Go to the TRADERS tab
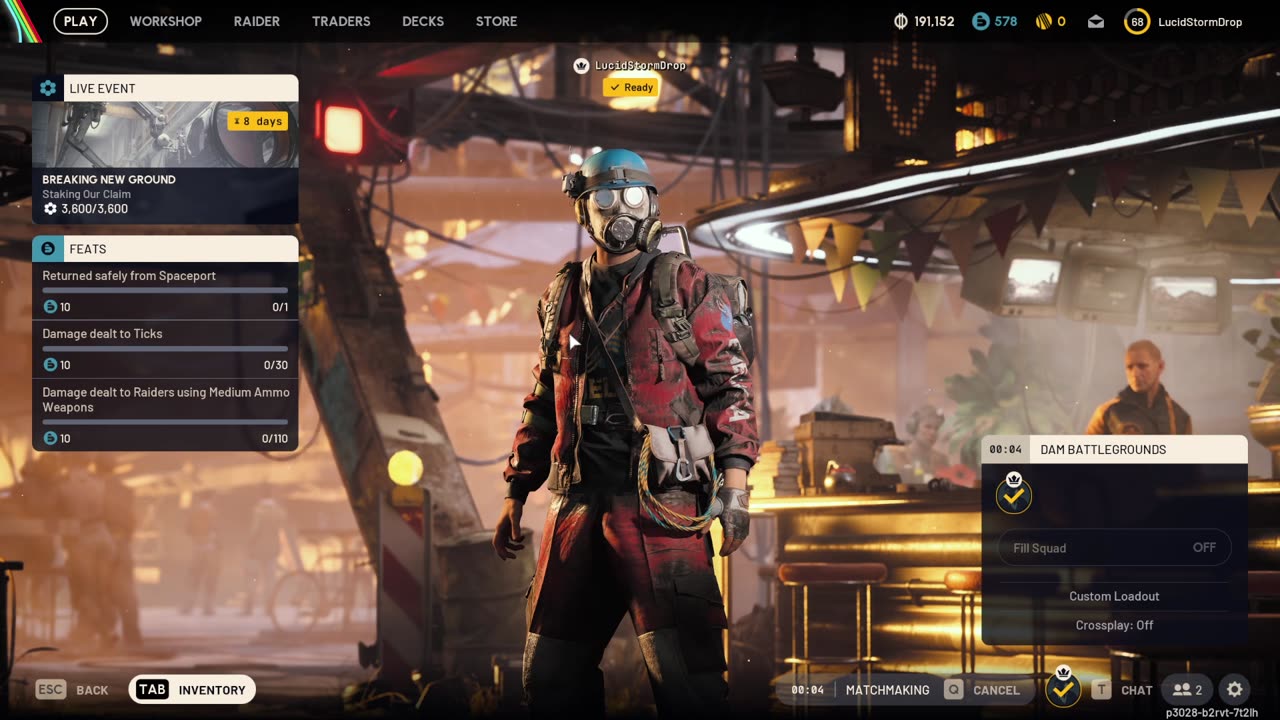Screen dimensions: 1280x720 click(341, 21)
